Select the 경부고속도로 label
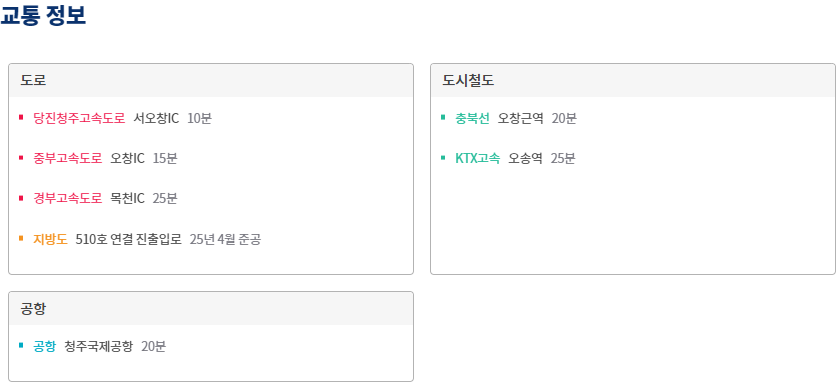Image resolution: width=838 pixels, height=387 pixels. click(67, 198)
